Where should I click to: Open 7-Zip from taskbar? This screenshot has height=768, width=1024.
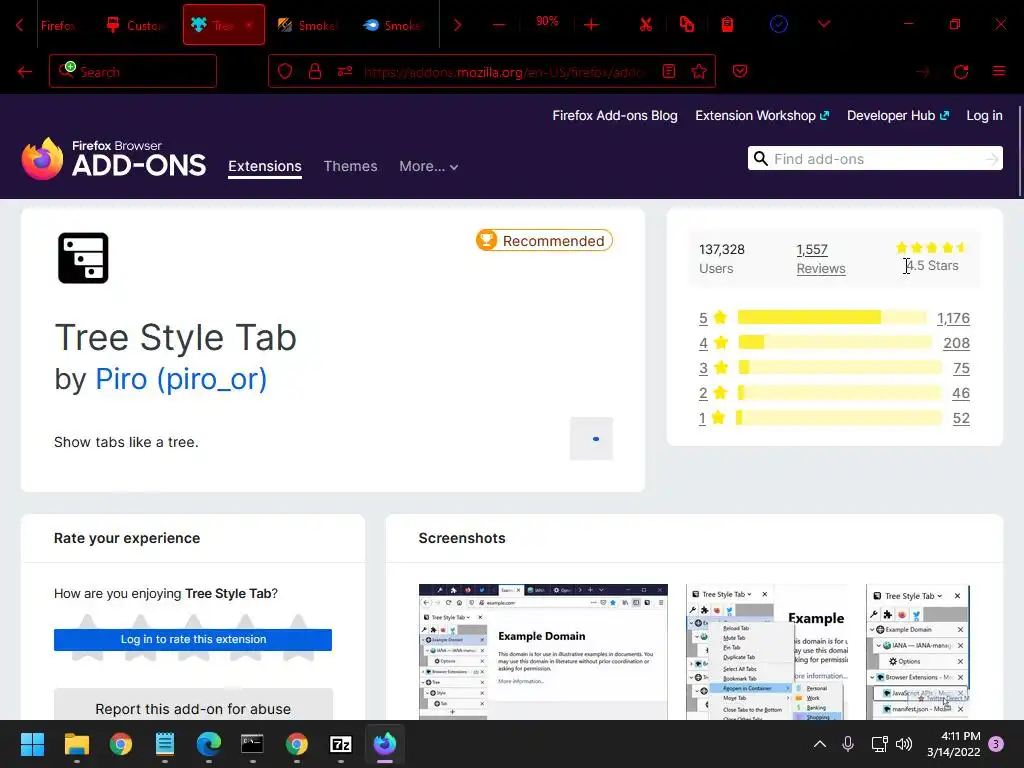click(x=340, y=744)
